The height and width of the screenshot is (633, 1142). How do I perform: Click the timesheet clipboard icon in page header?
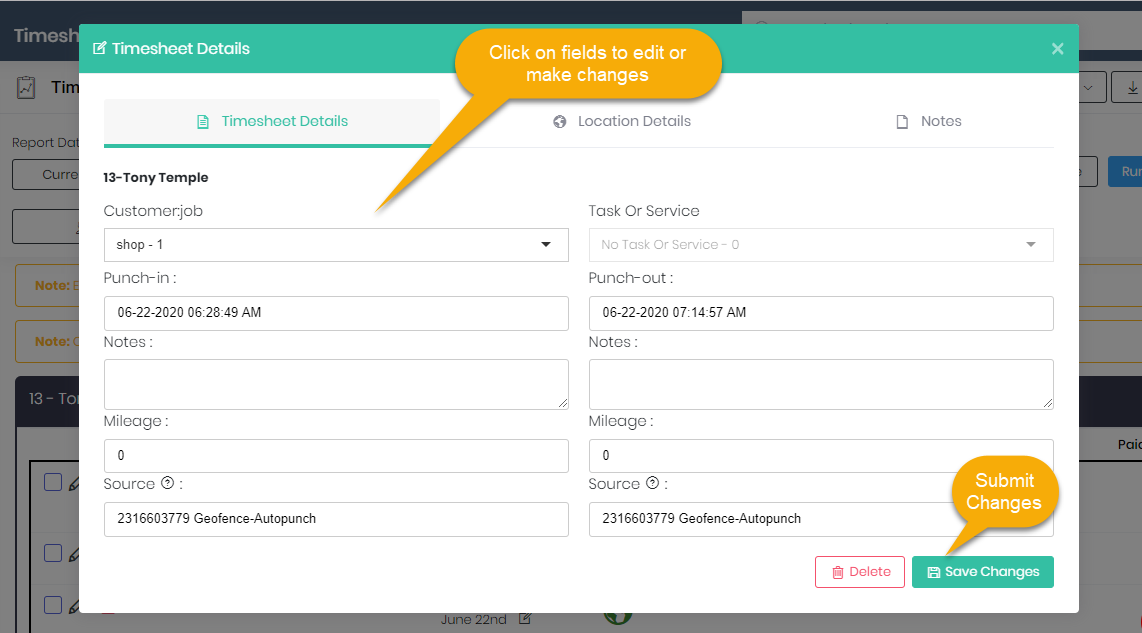tap(26, 88)
